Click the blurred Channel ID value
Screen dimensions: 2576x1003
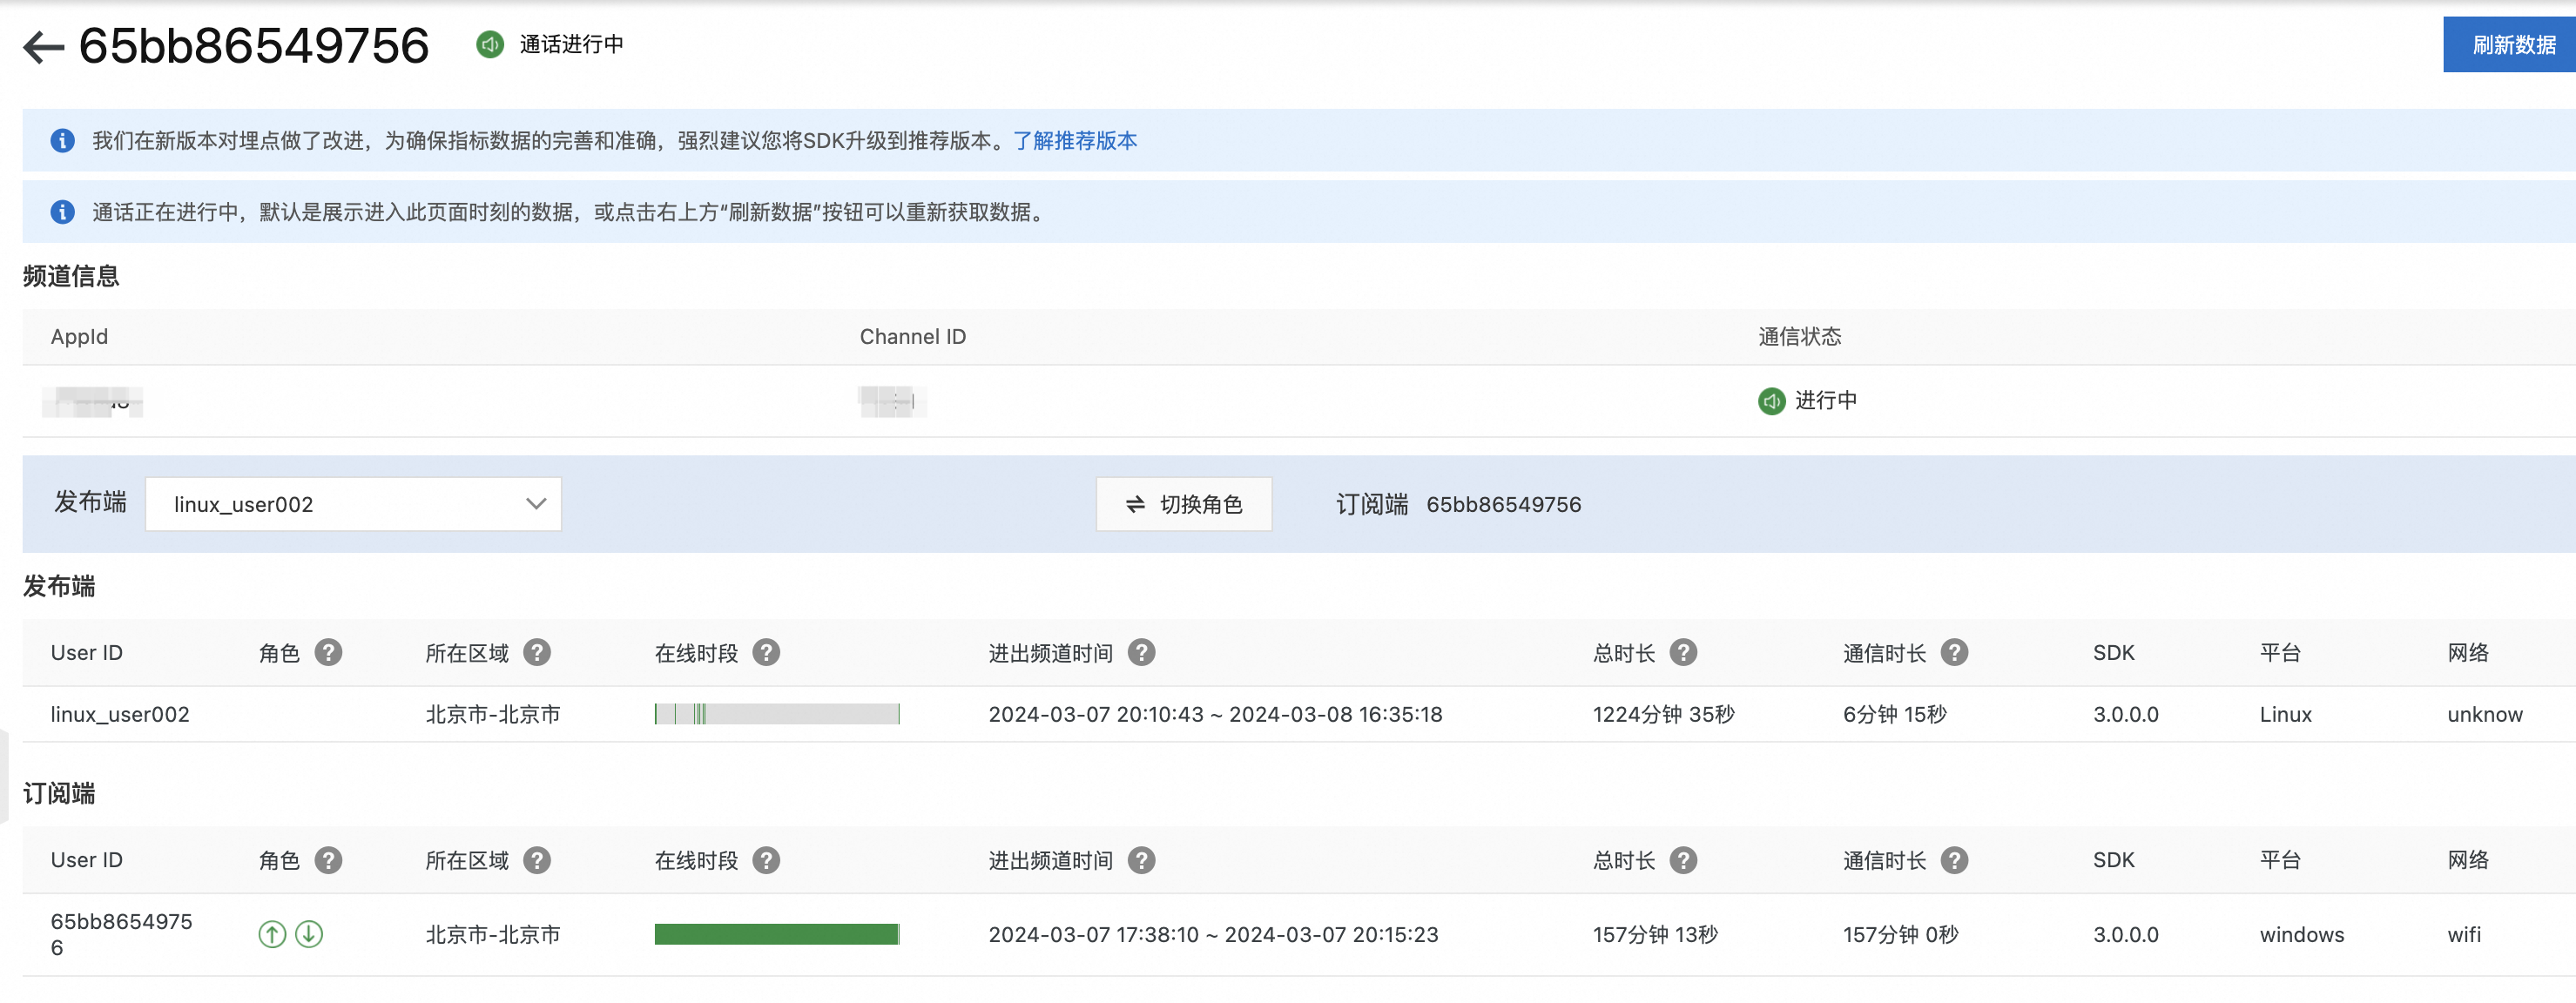pyautogui.click(x=892, y=401)
